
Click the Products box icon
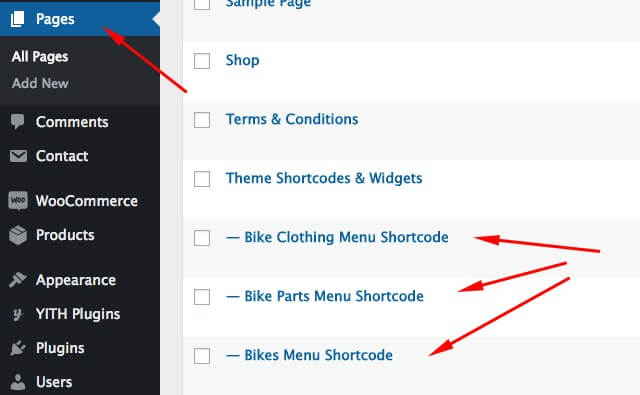(x=18, y=235)
